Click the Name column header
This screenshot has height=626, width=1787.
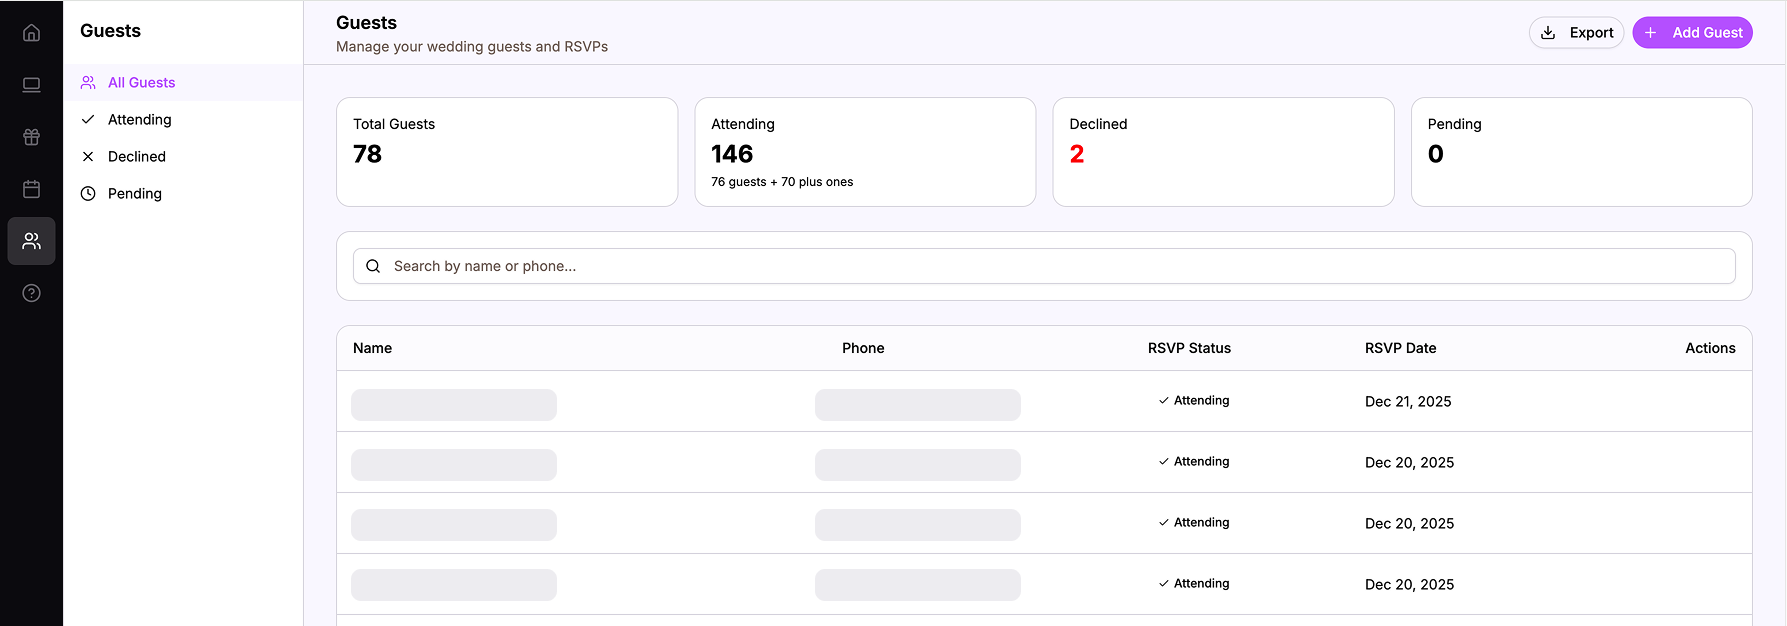coord(372,348)
